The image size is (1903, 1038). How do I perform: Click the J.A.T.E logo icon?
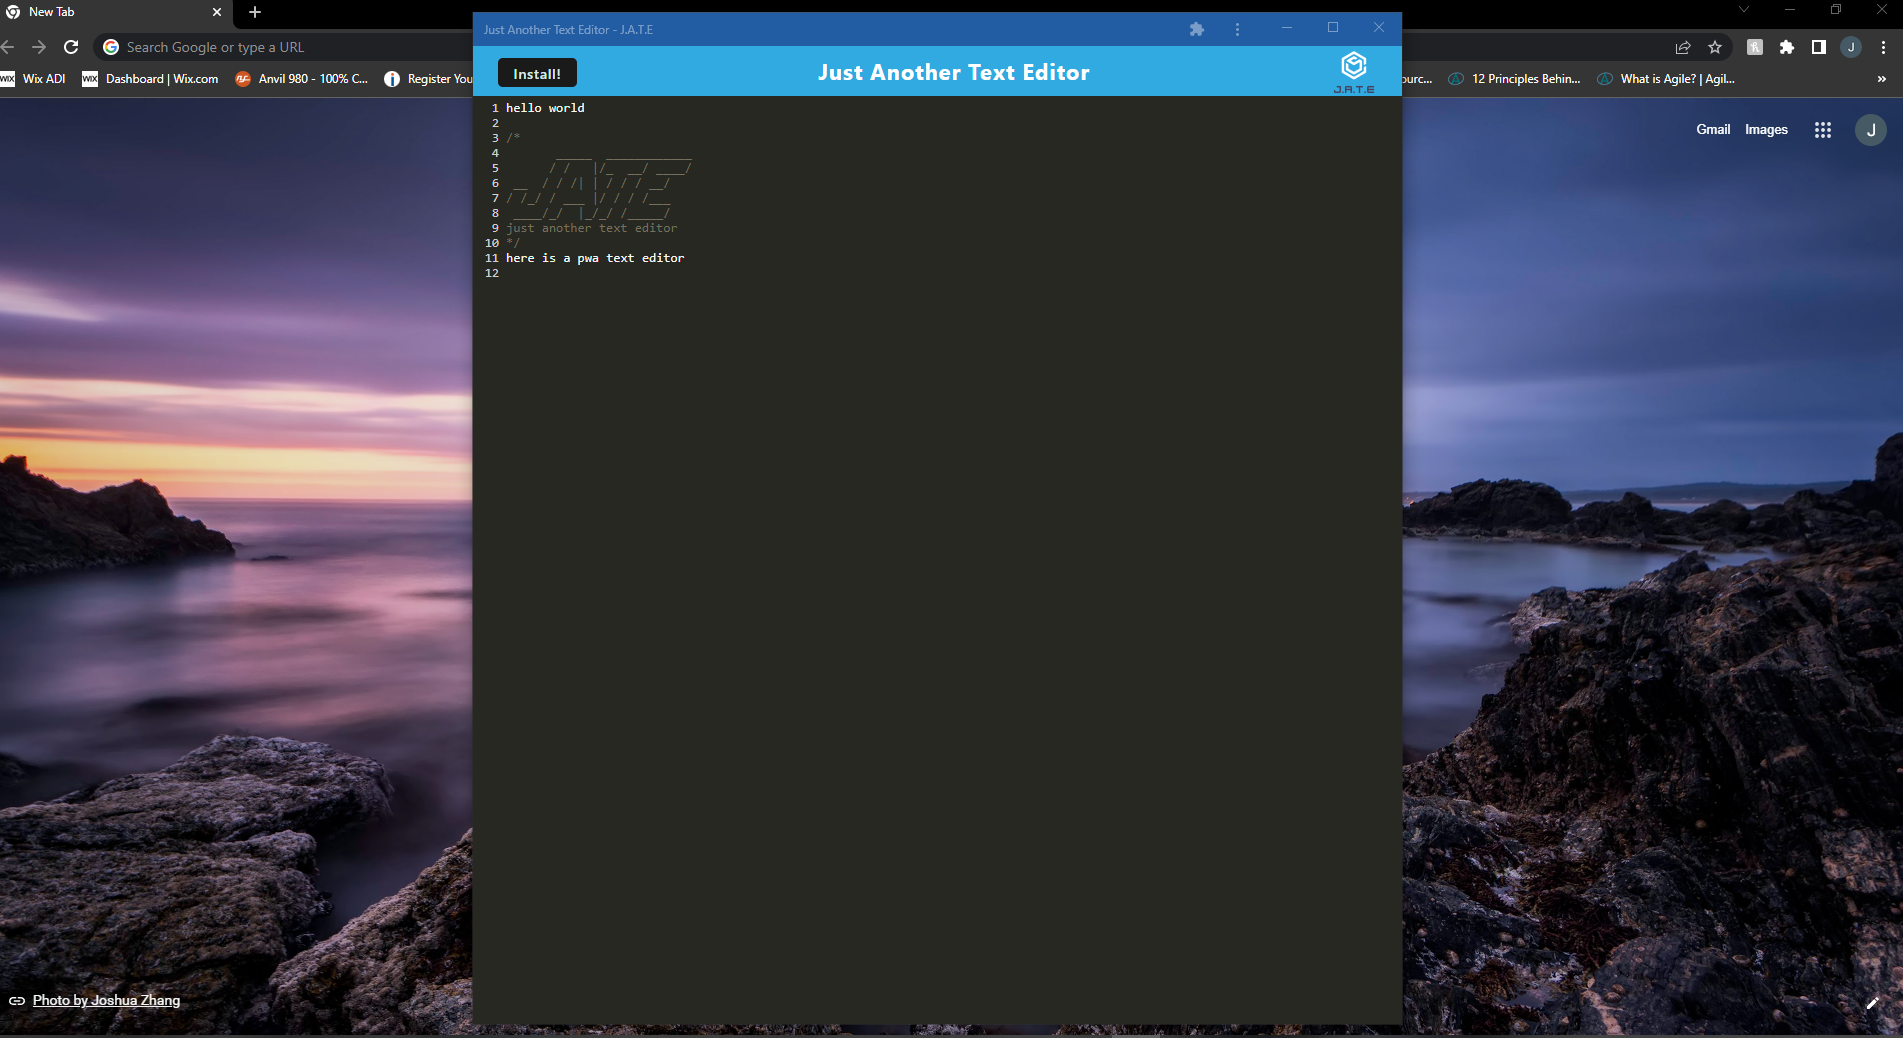point(1354,65)
